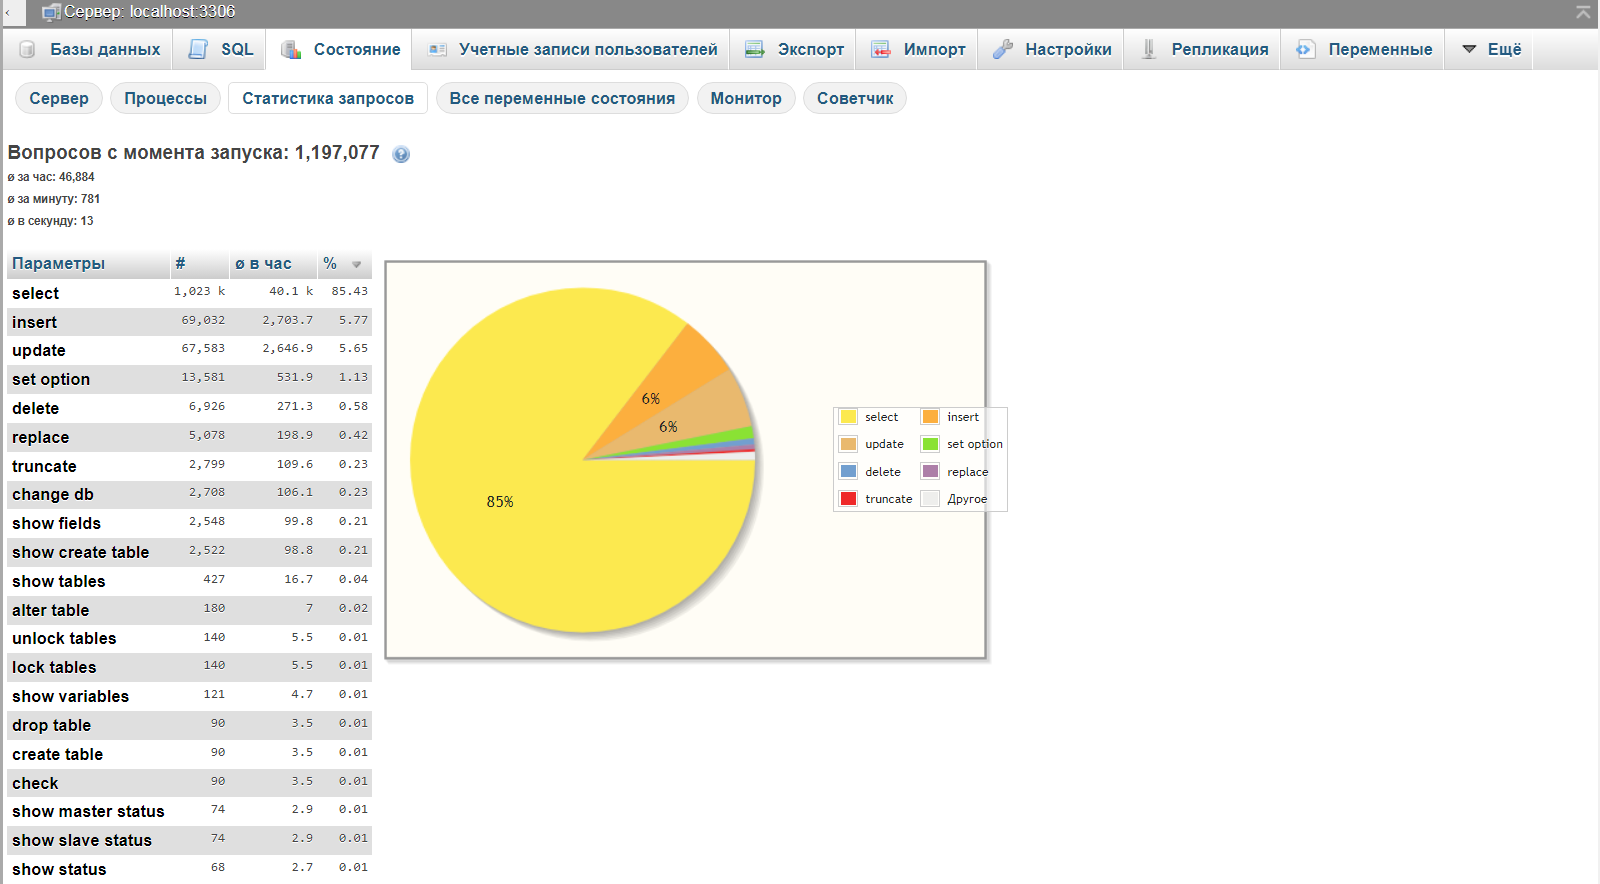Open the Монитор sub-tab
The image size is (1600, 884).
tap(746, 98)
